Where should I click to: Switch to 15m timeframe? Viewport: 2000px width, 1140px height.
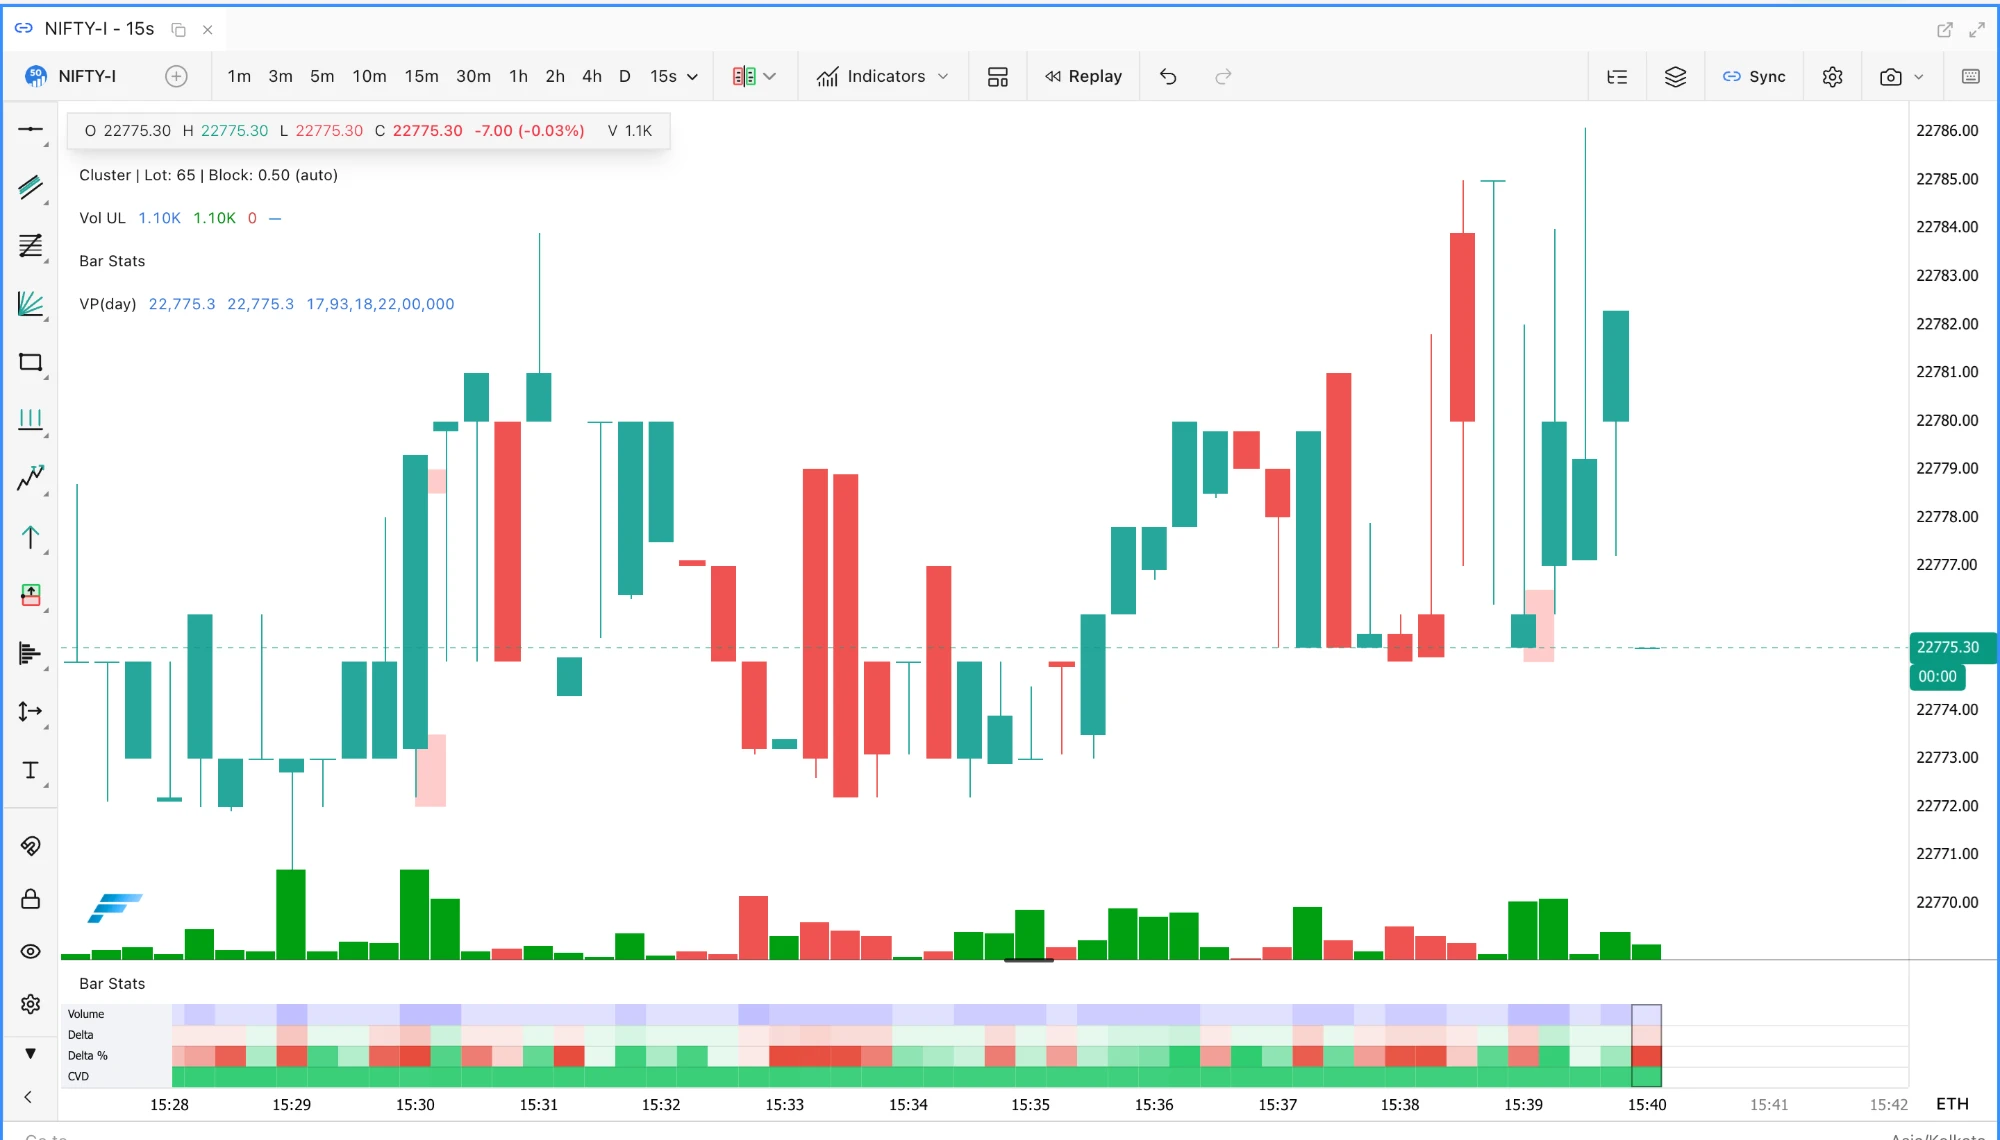pos(421,76)
